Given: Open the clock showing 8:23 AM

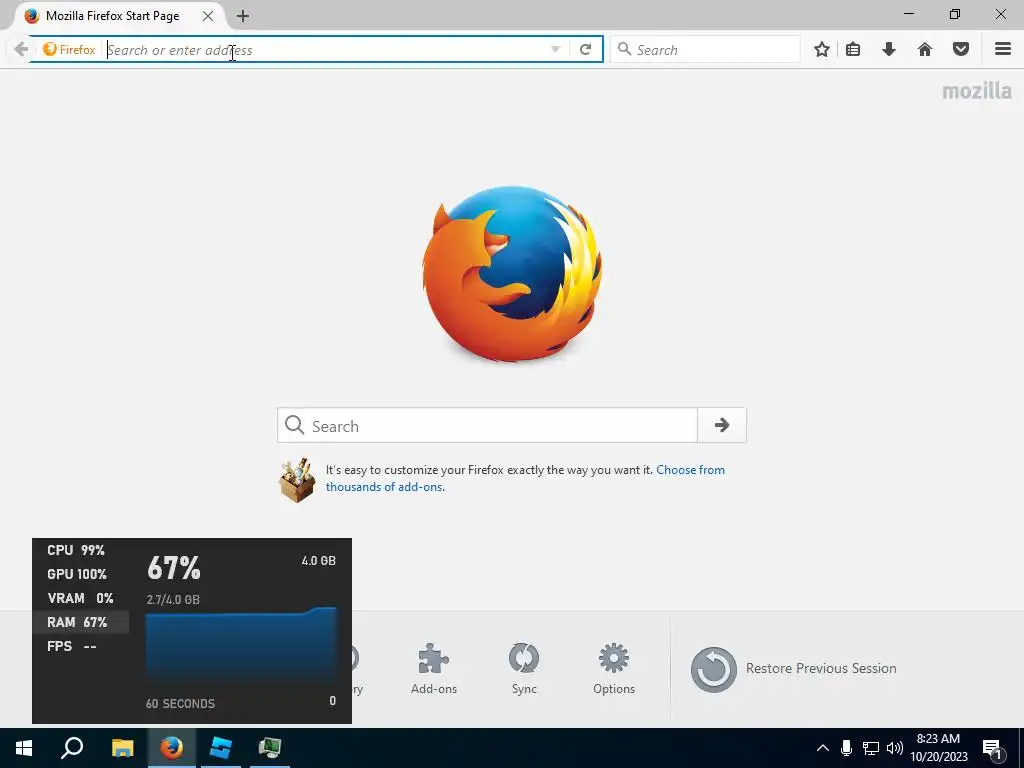Looking at the screenshot, I should click(x=938, y=748).
